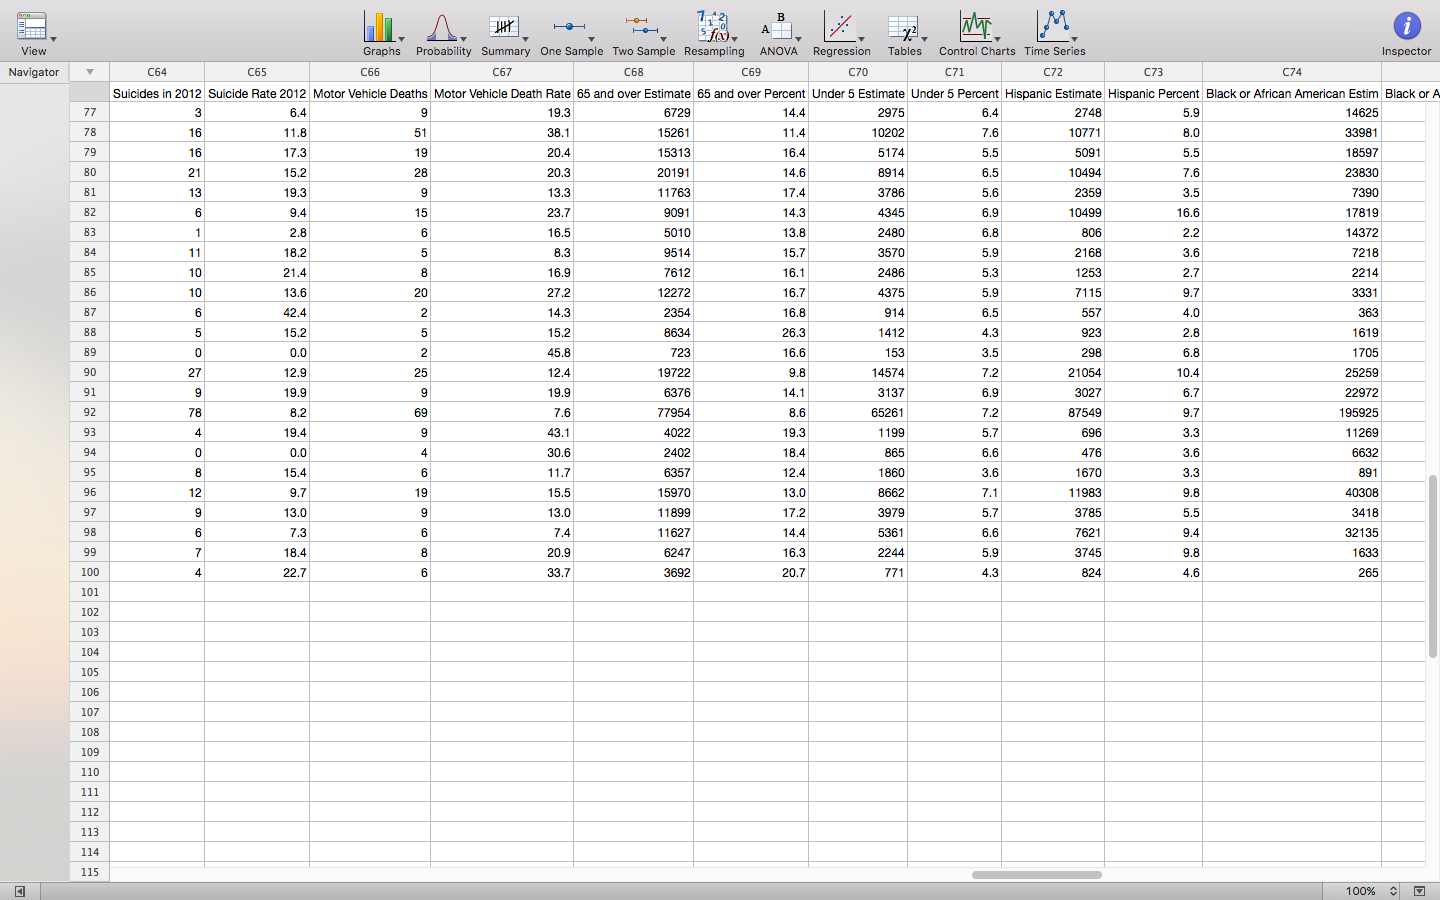Click the 'Suicide Rate 2012' variable name
The image size is (1440, 900).
point(257,93)
